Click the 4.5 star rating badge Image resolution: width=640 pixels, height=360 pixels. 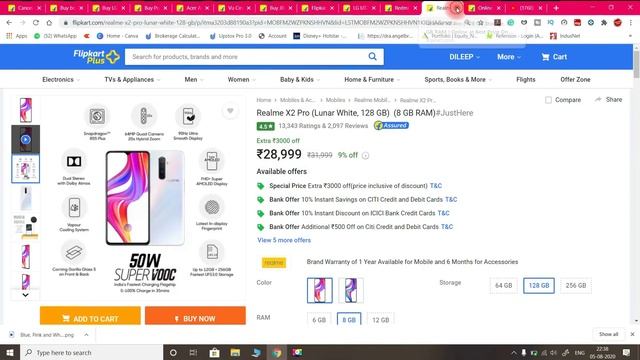pyautogui.click(x=265, y=126)
